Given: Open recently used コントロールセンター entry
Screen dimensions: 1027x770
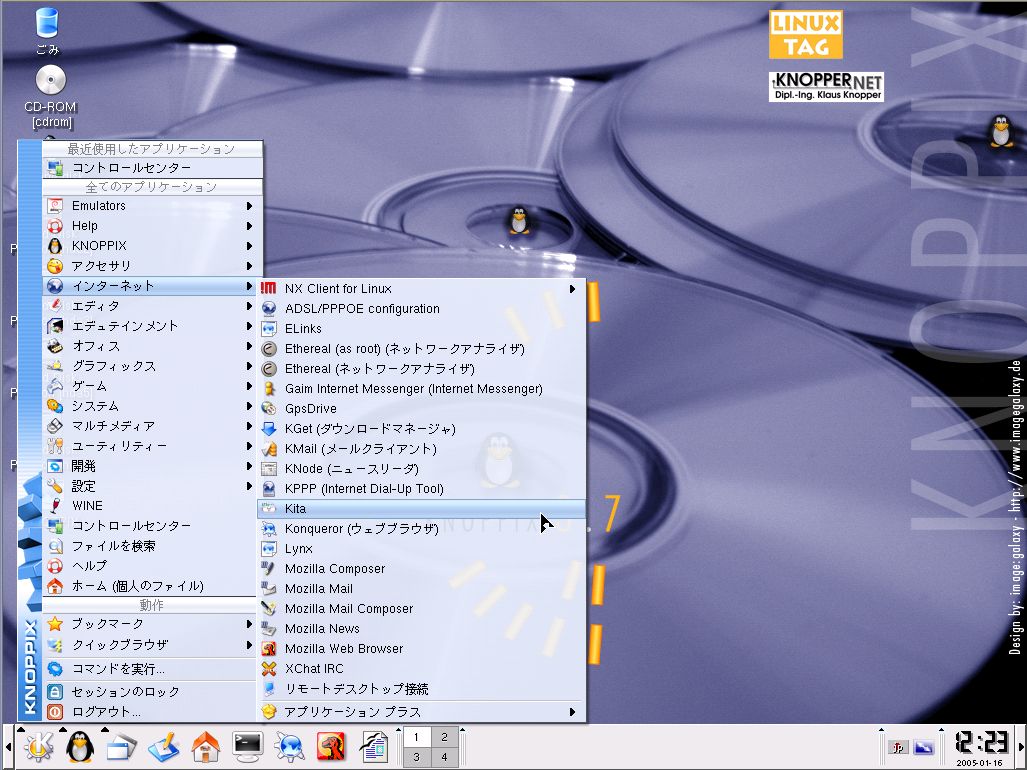Looking at the screenshot, I should pos(153,168).
